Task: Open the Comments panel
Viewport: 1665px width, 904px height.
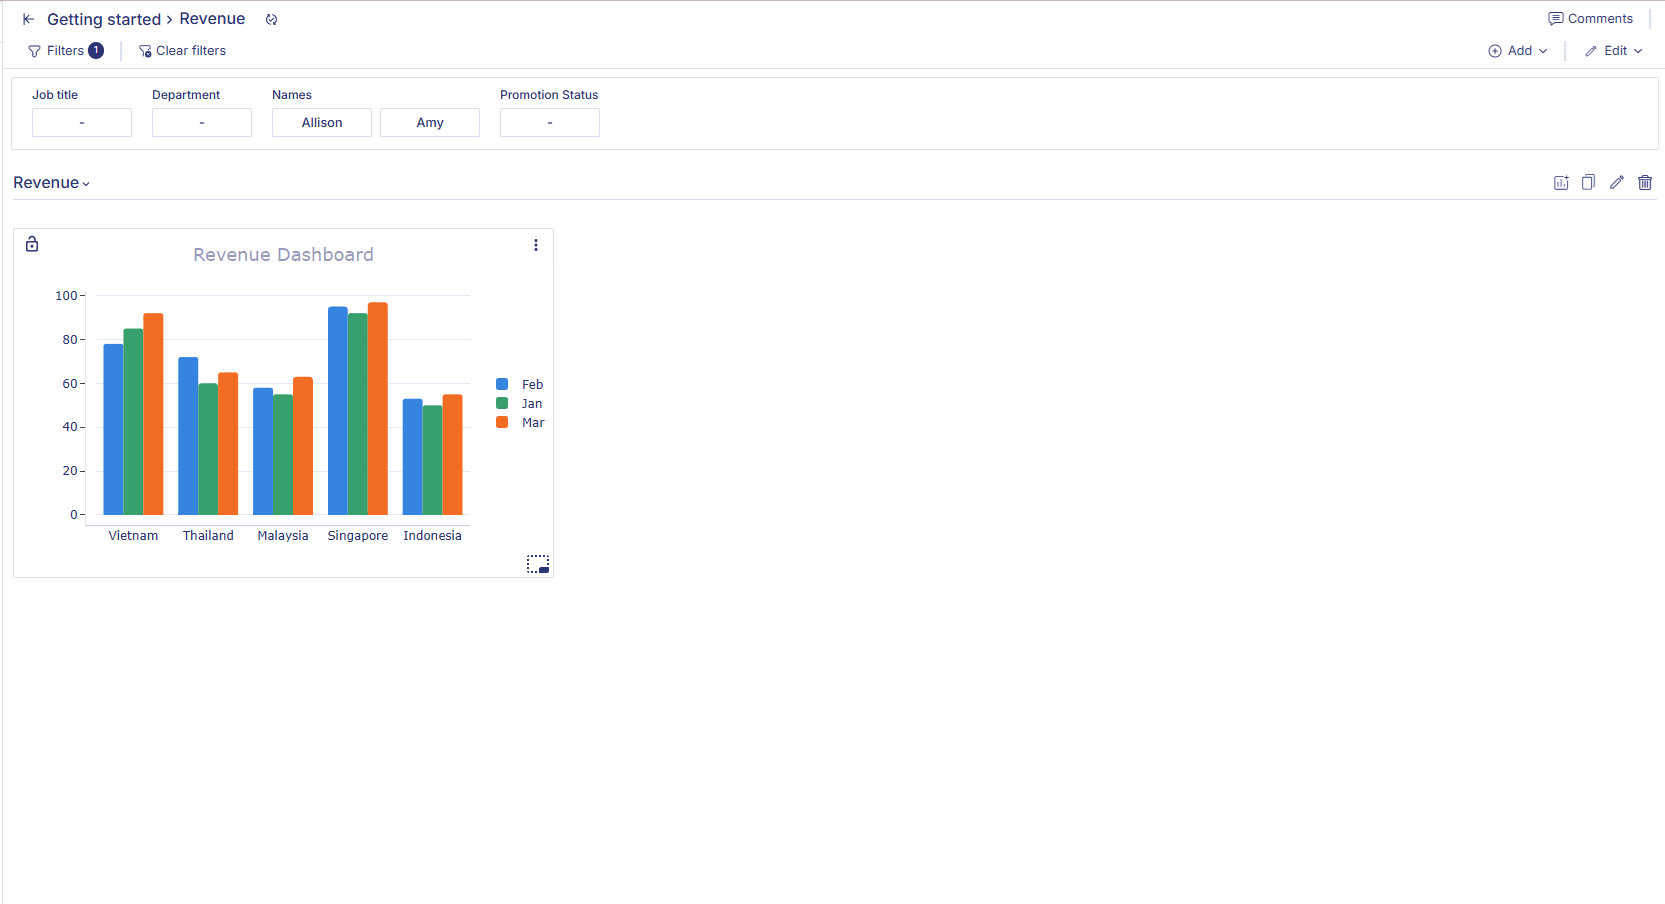Action: pos(1590,19)
